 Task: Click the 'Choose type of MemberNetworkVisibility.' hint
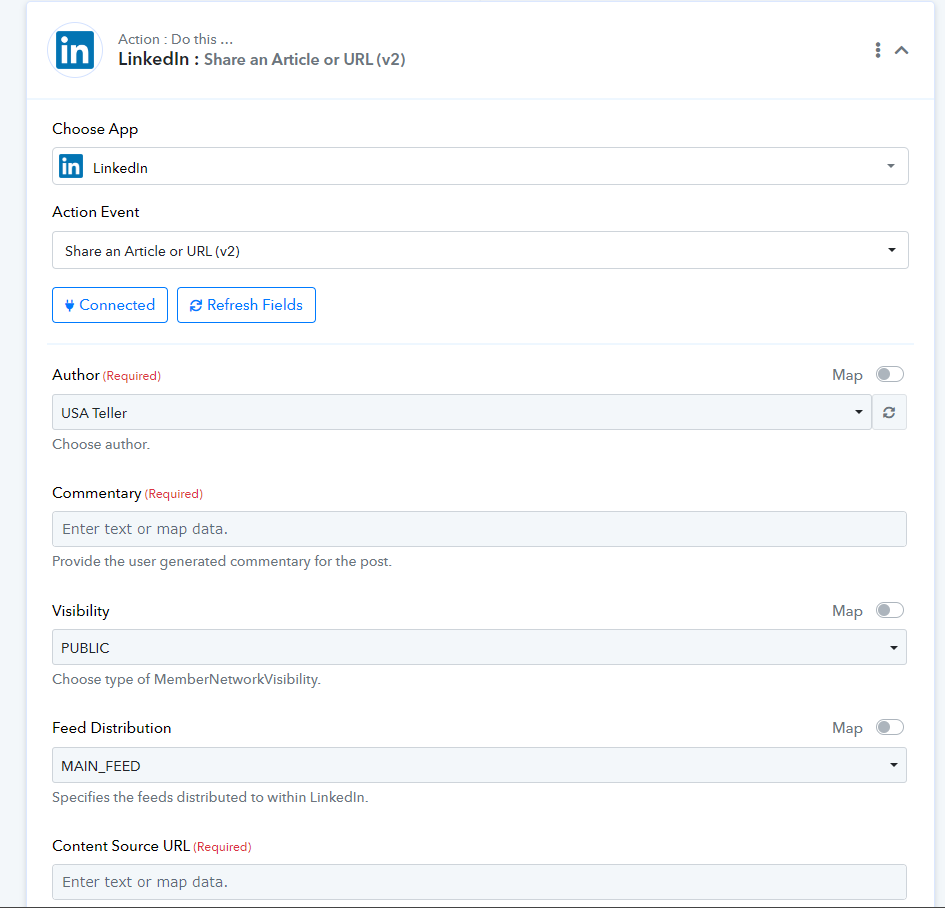tap(186, 680)
